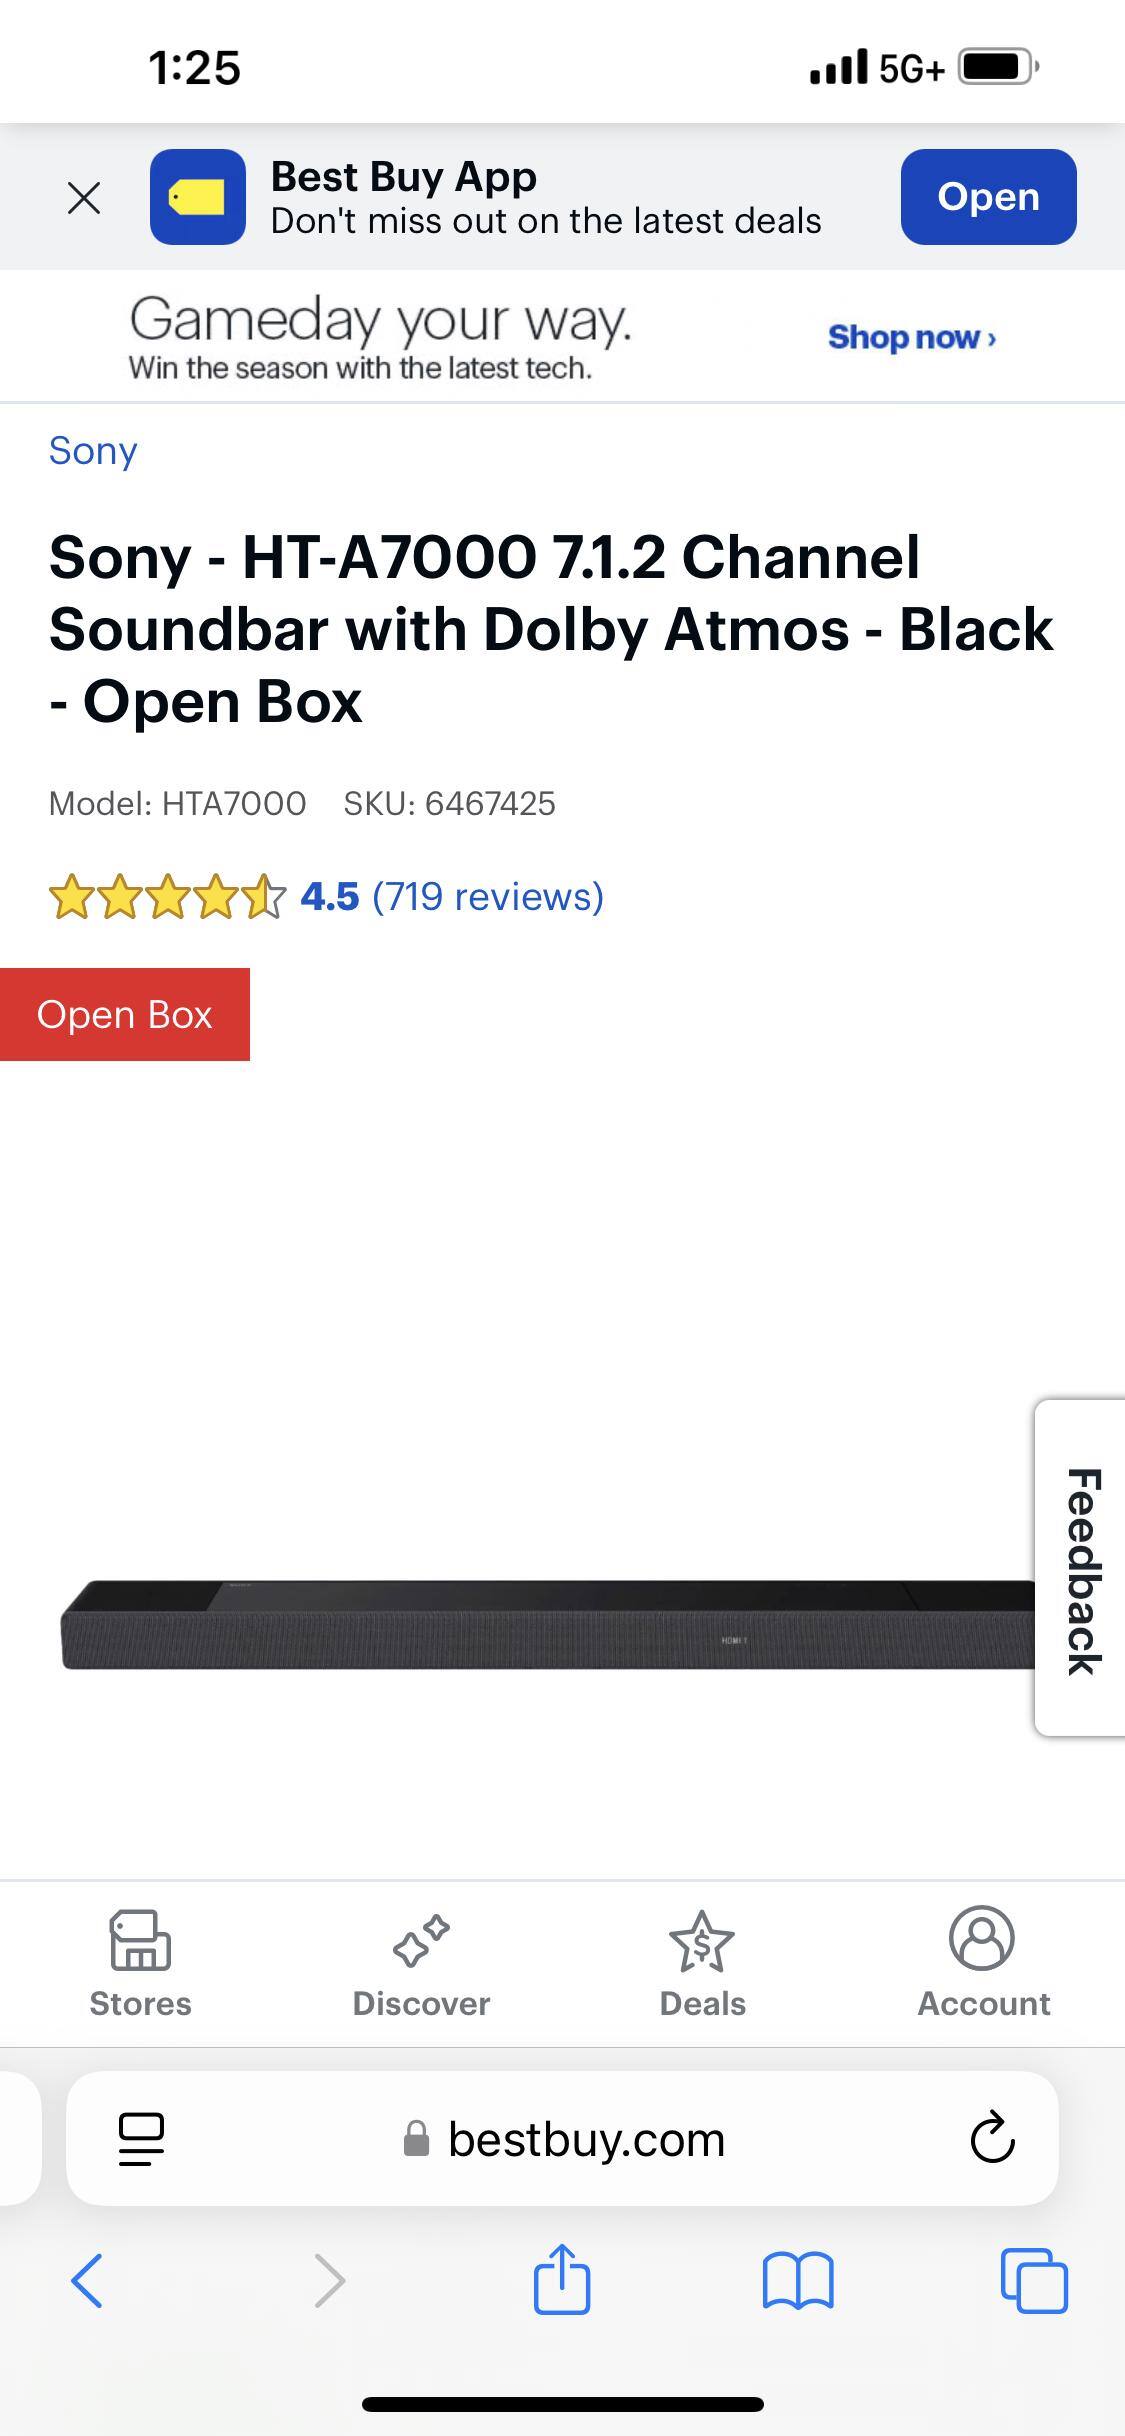1125x2436 pixels.
Task: Open the Deals tab
Action: pyautogui.click(x=702, y=1964)
